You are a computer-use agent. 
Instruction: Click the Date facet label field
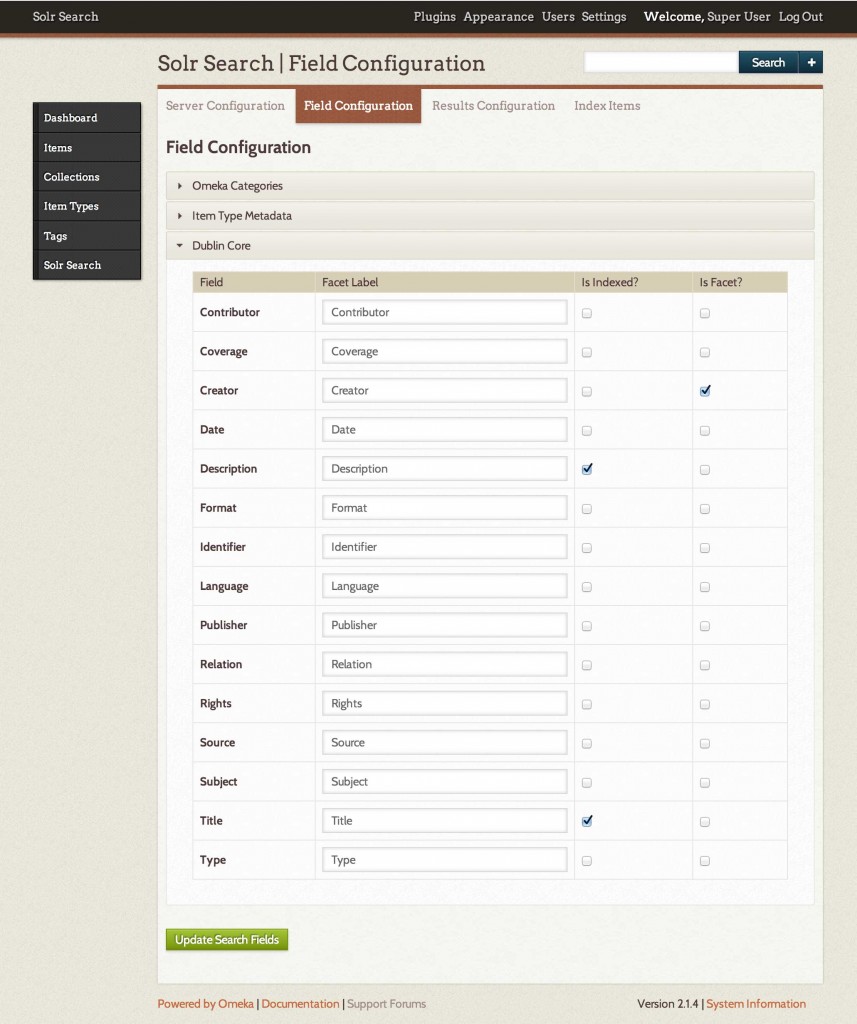[444, 430]
